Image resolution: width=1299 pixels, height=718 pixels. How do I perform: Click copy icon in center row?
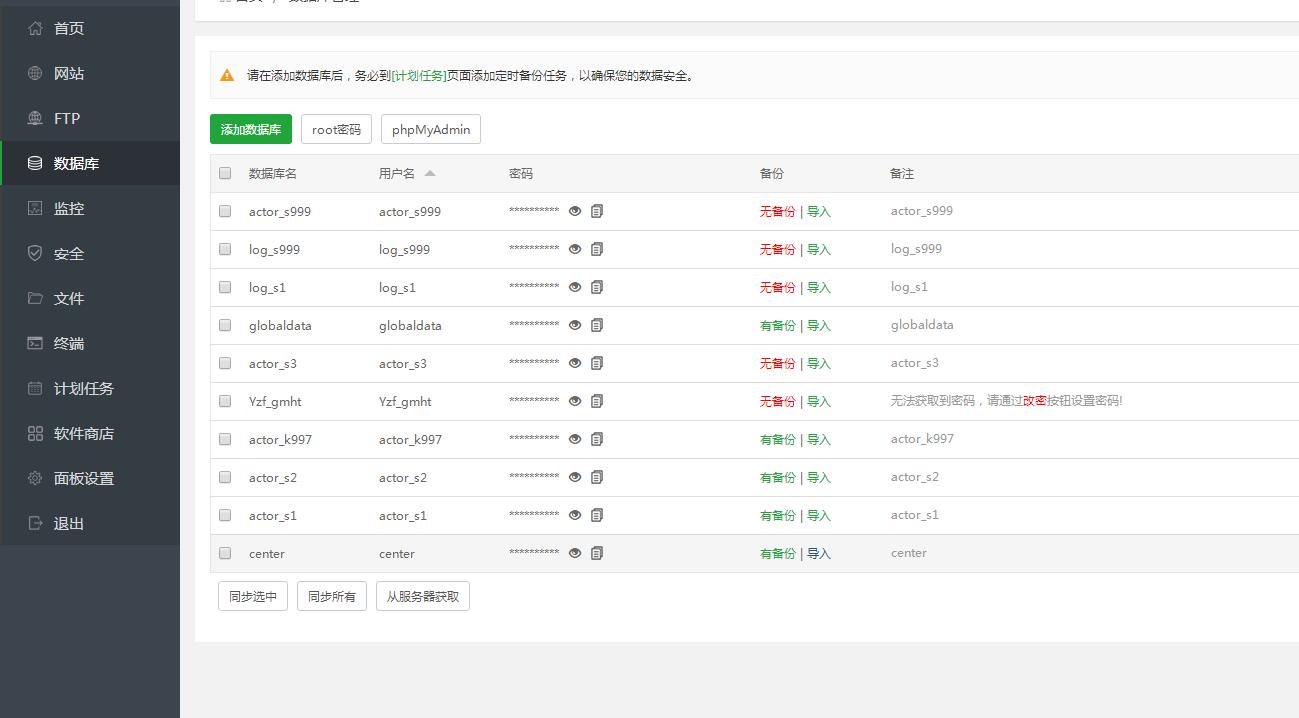click(597, 553)
